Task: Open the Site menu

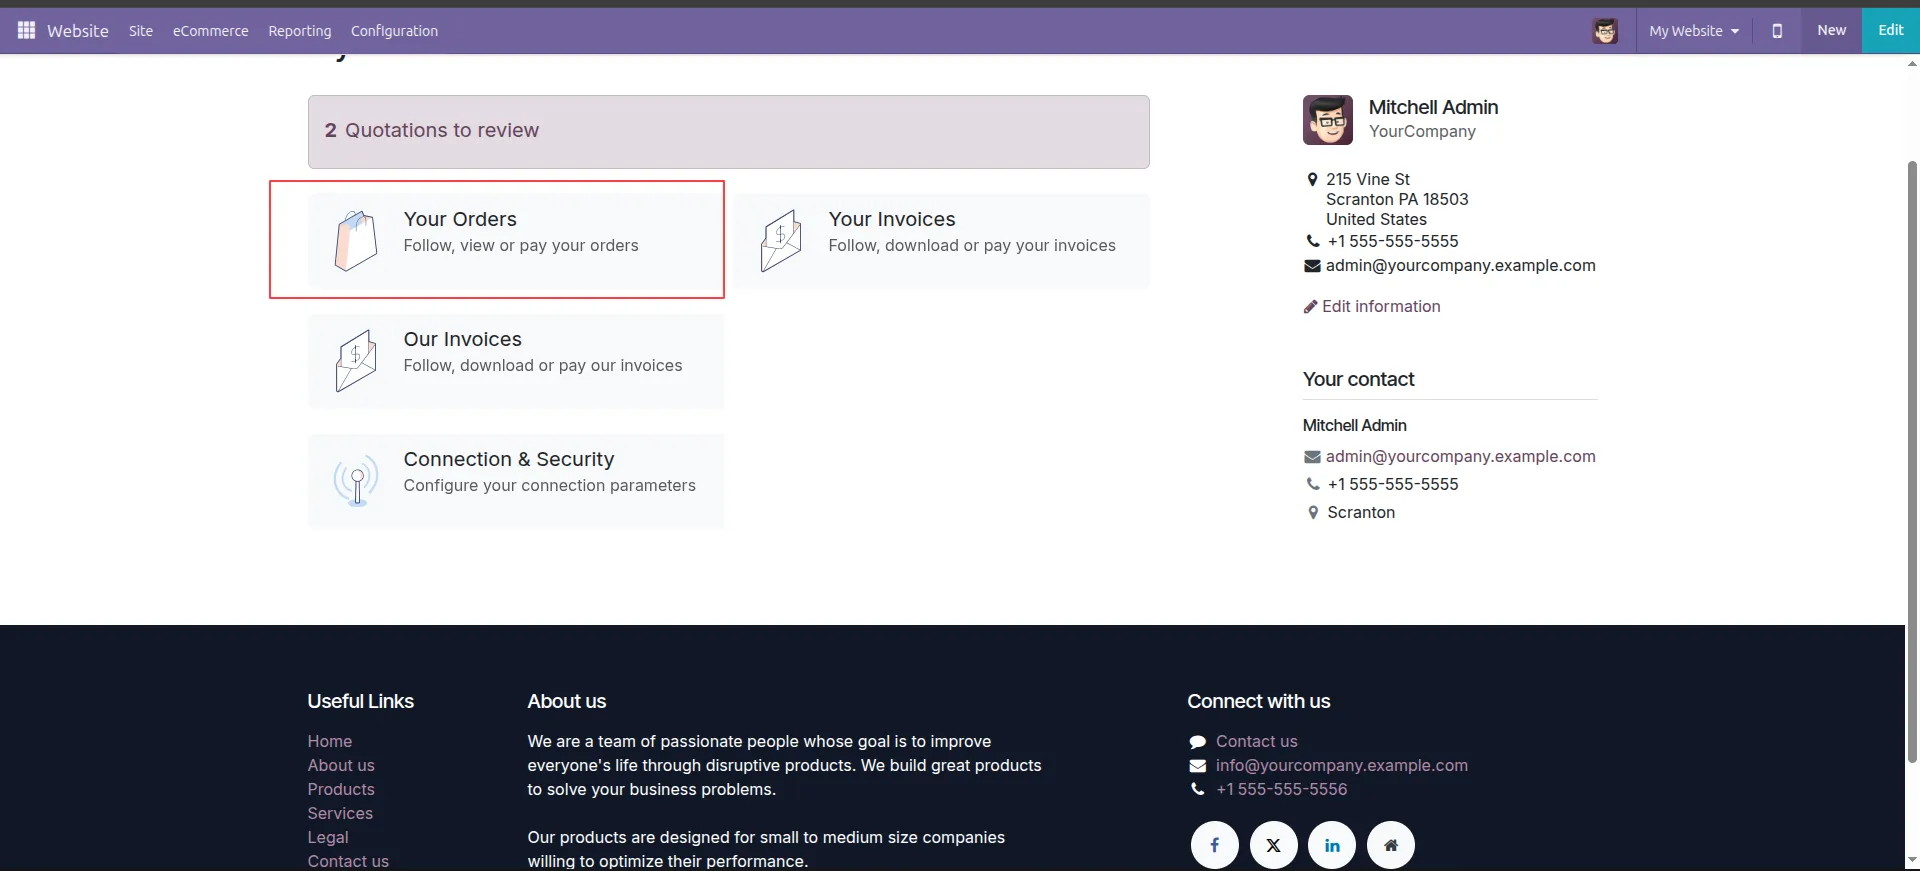Action: [141, 31]
